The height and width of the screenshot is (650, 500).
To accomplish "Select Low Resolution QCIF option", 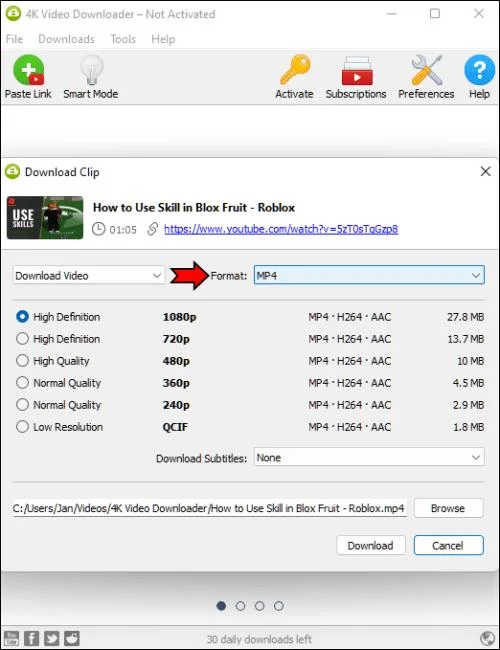I will 22,427.
